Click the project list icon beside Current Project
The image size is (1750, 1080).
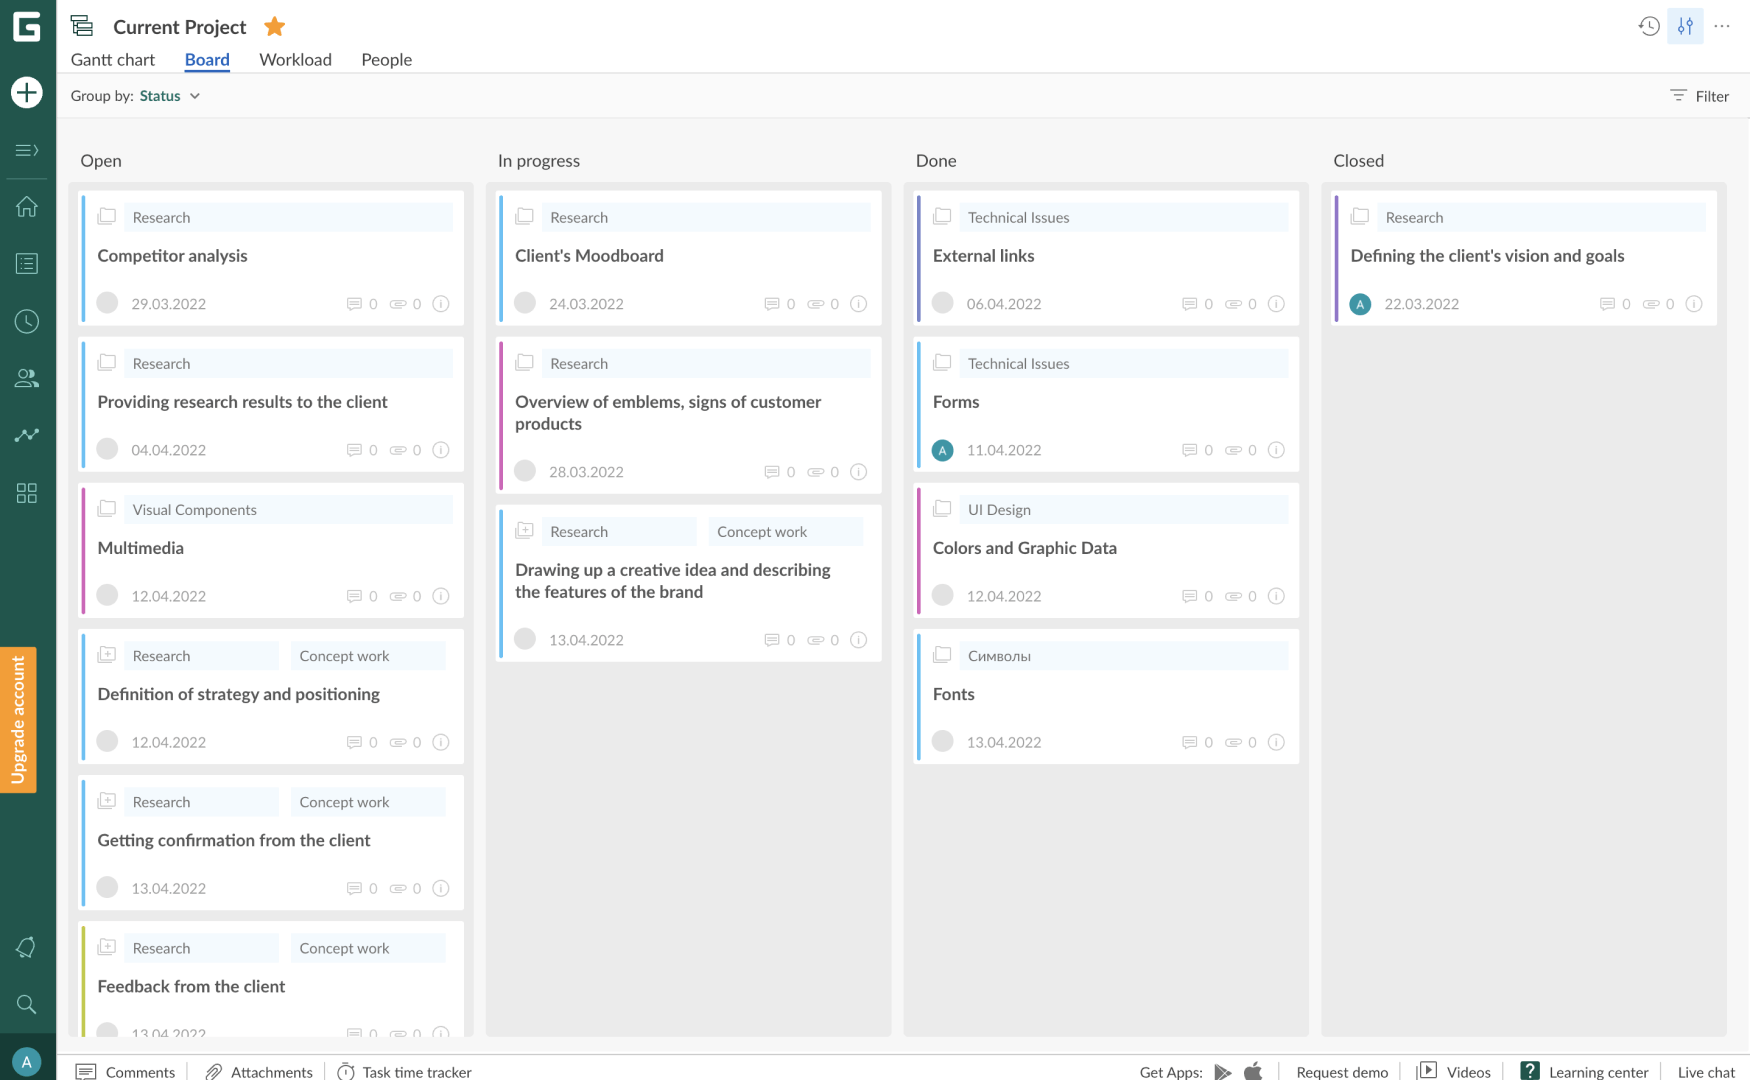coord(82,26)
